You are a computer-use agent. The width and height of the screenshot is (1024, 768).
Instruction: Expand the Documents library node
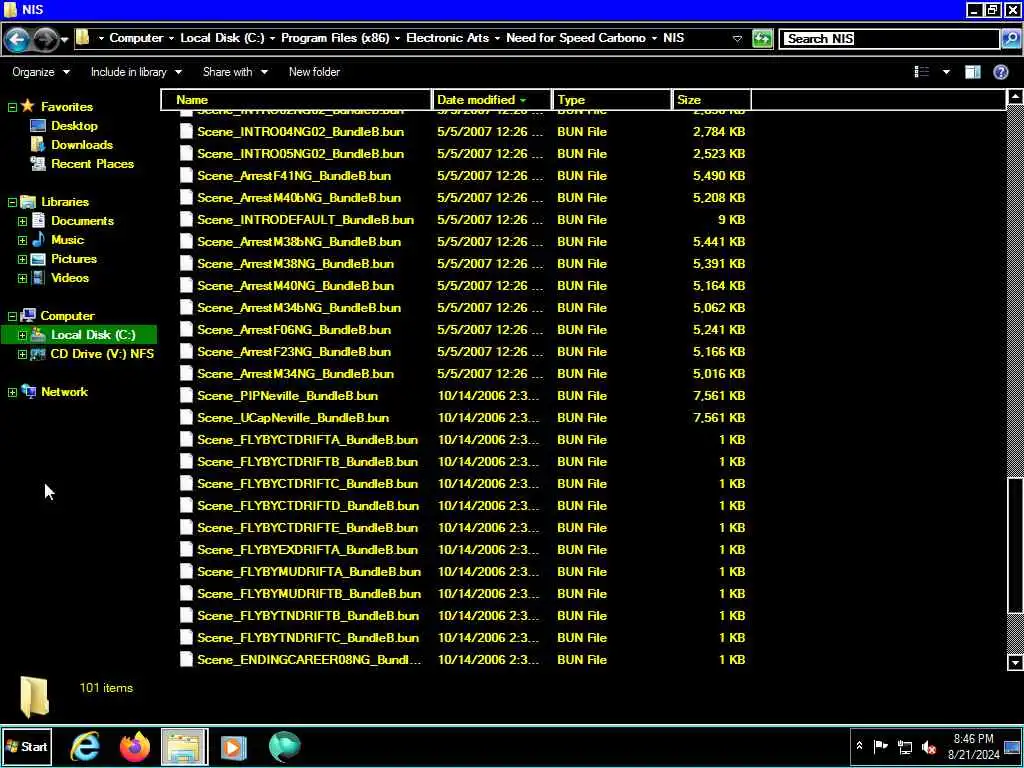pos(22,221)
